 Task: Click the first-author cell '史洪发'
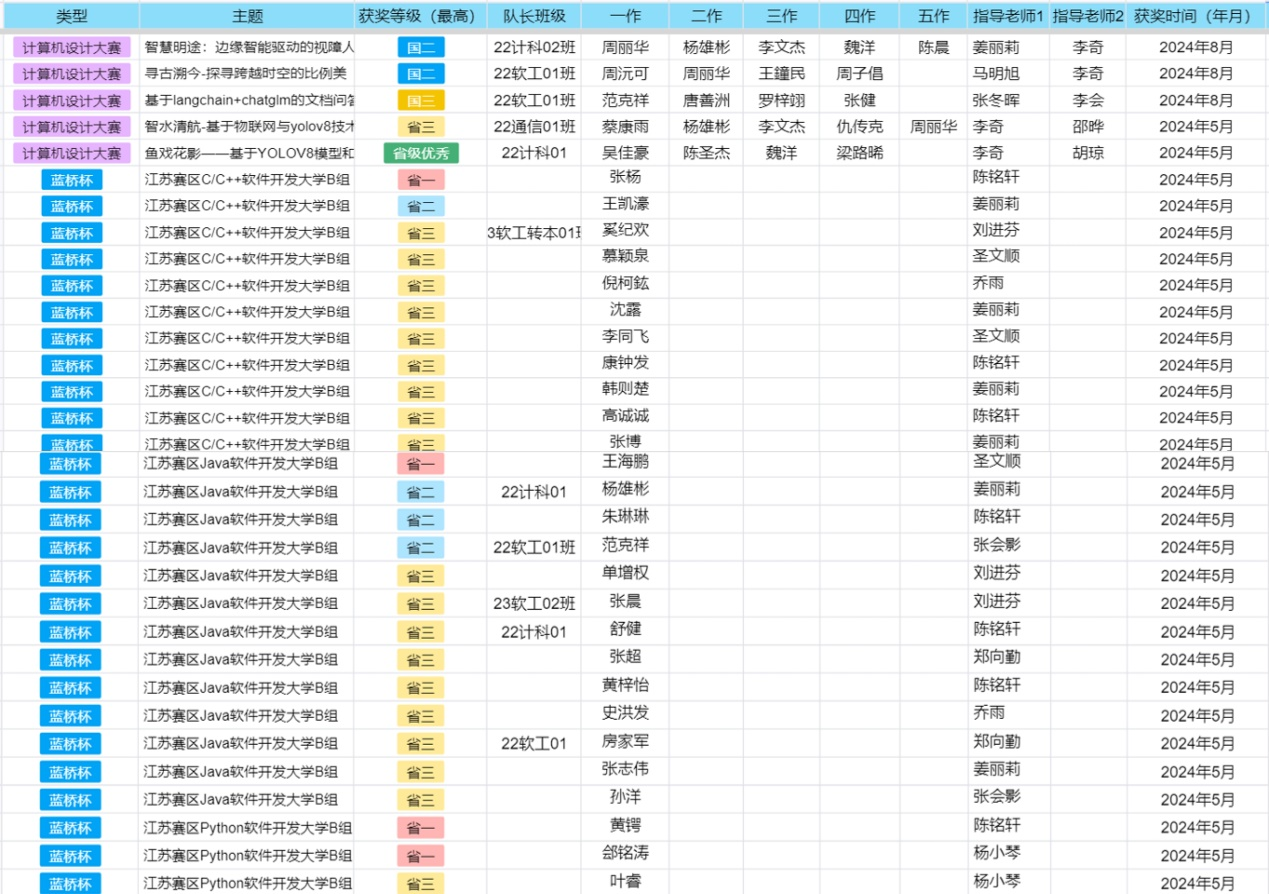625,713
